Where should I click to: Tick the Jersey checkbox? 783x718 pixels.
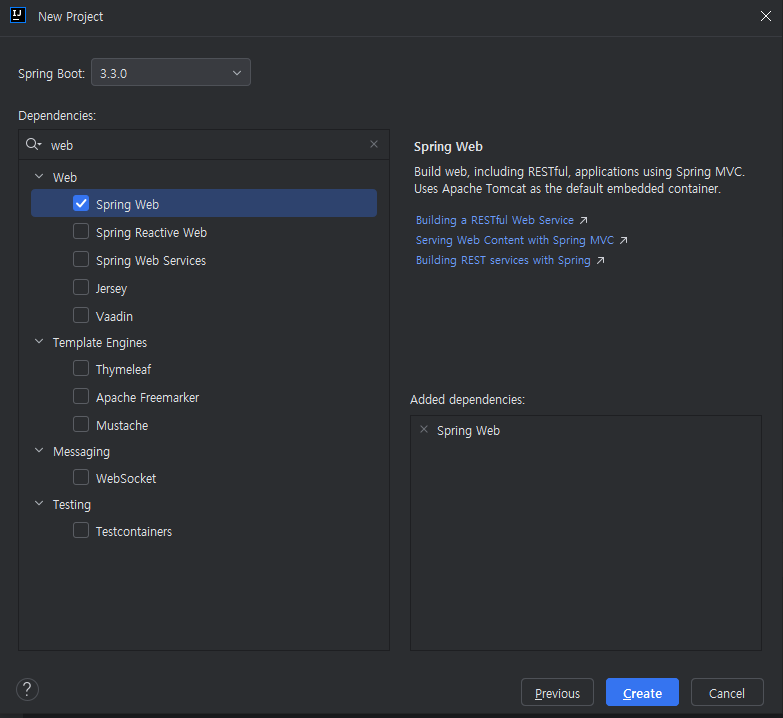pyautogui.click(x=81, y=287)
